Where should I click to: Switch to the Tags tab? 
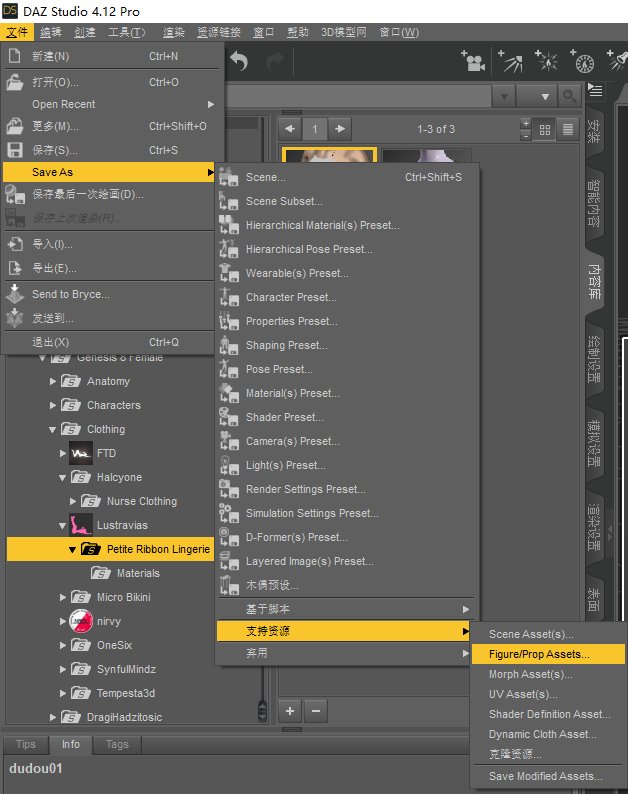click(x=117, y=744)
